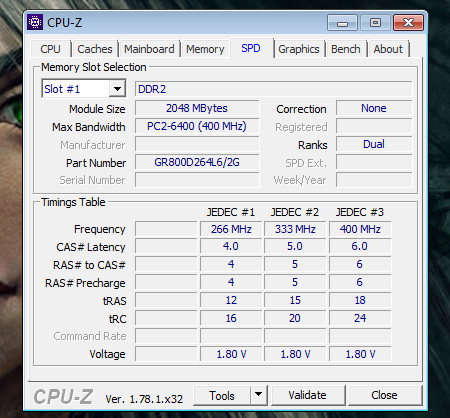This screenshot has width=450, height=418.
Task: Click the 400 MHz frequency cell in timings
Action: coord(360,229)
